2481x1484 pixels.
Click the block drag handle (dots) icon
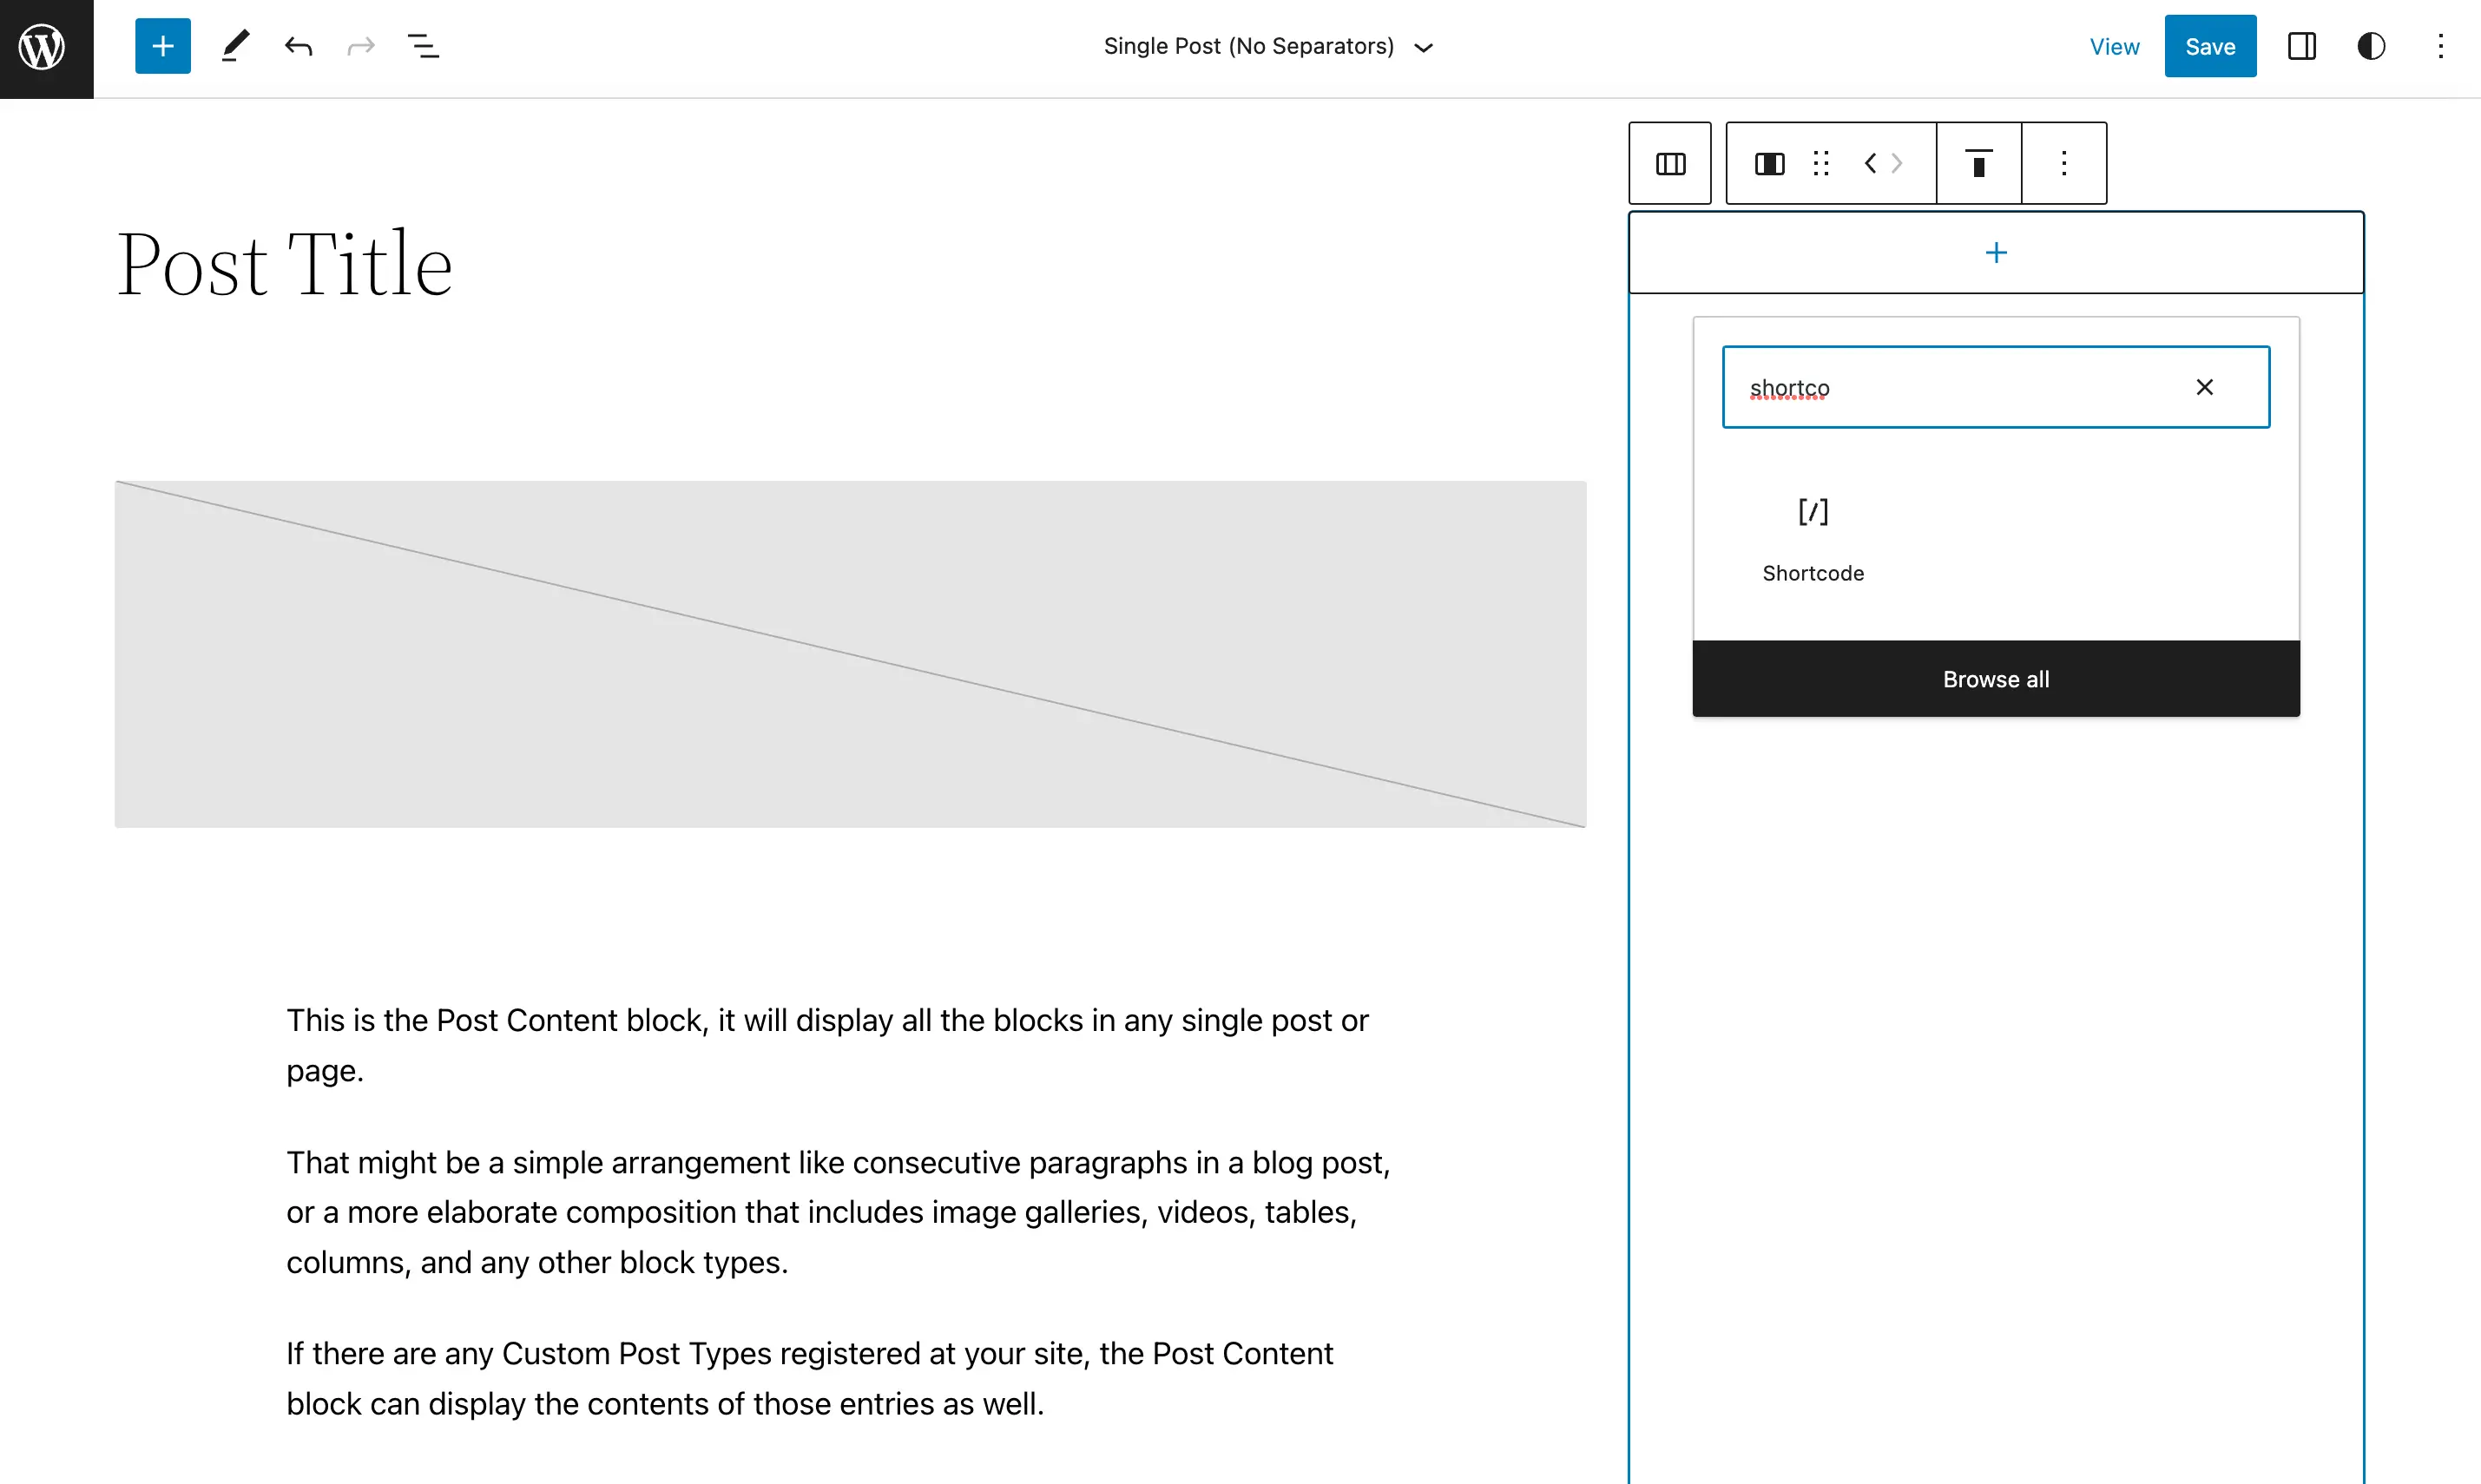[1820, 161]
